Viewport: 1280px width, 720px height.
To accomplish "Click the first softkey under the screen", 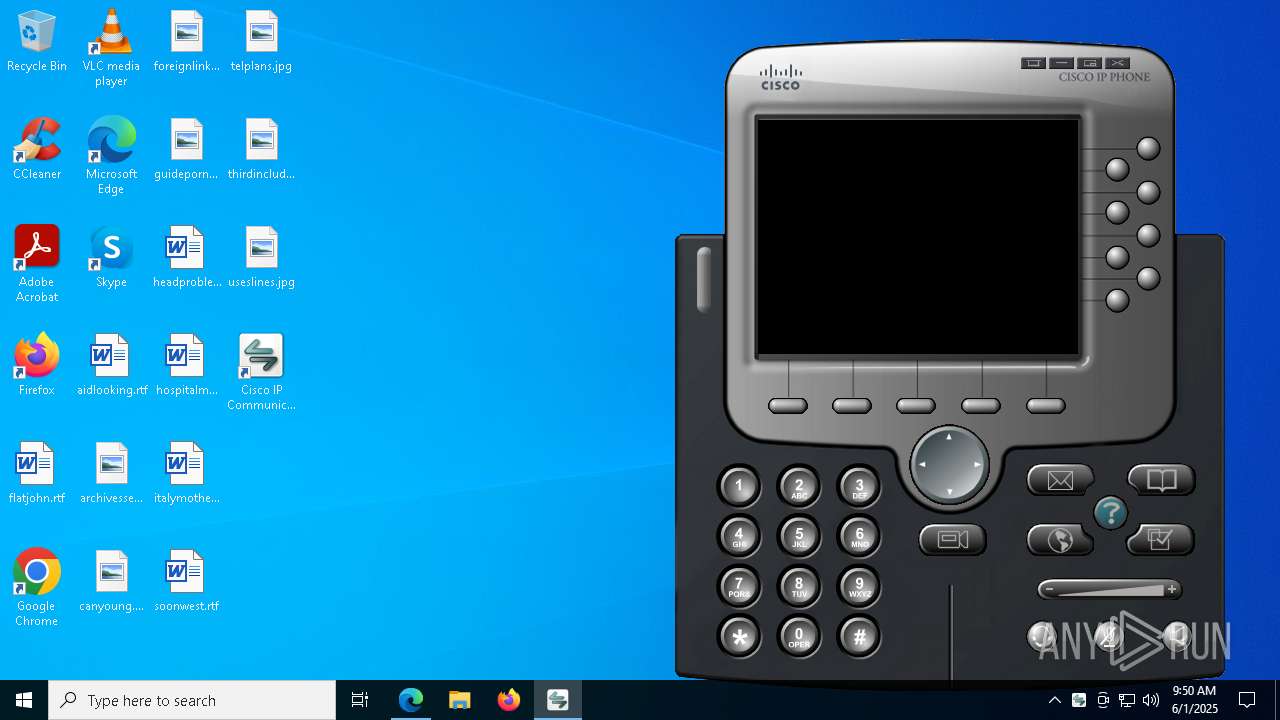I will point(788,406).
